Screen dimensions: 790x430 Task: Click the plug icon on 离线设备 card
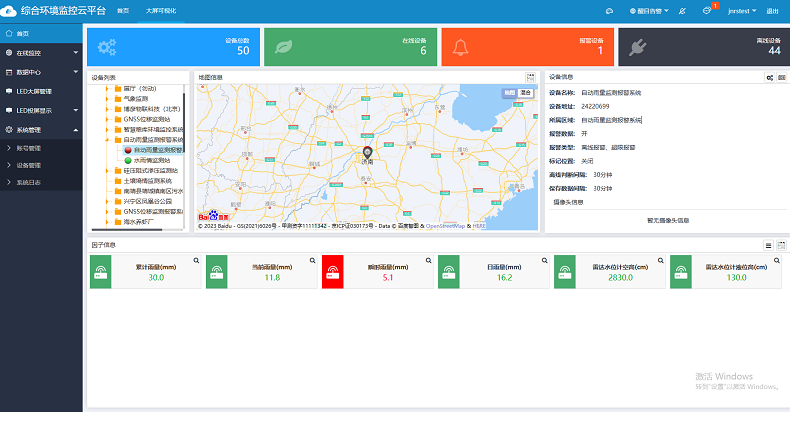pyautogui.click(x=638, y=47)
